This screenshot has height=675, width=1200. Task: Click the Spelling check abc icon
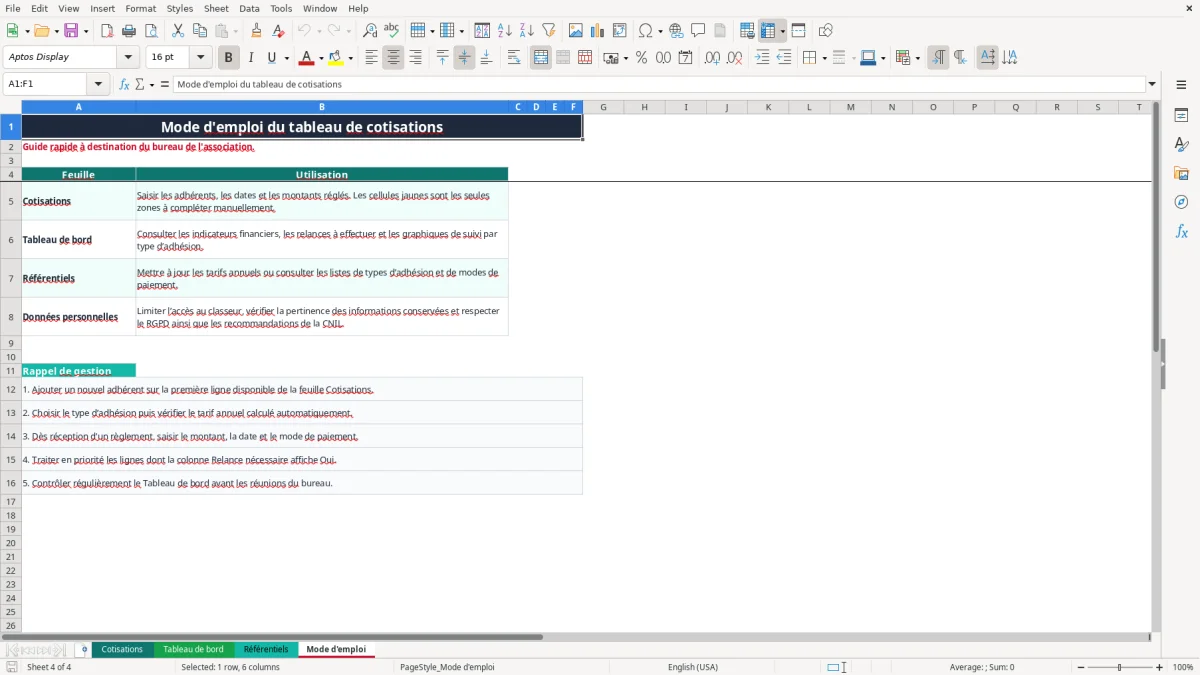click(392, 31)
